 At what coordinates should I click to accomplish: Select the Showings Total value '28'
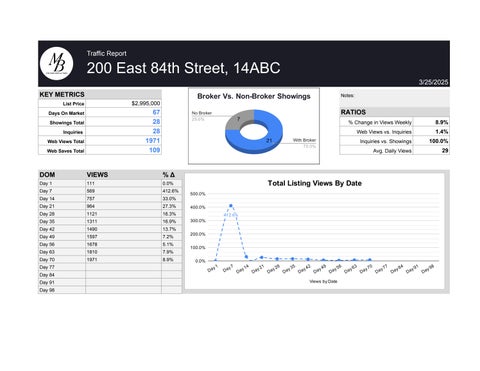(x=156, y=122)
